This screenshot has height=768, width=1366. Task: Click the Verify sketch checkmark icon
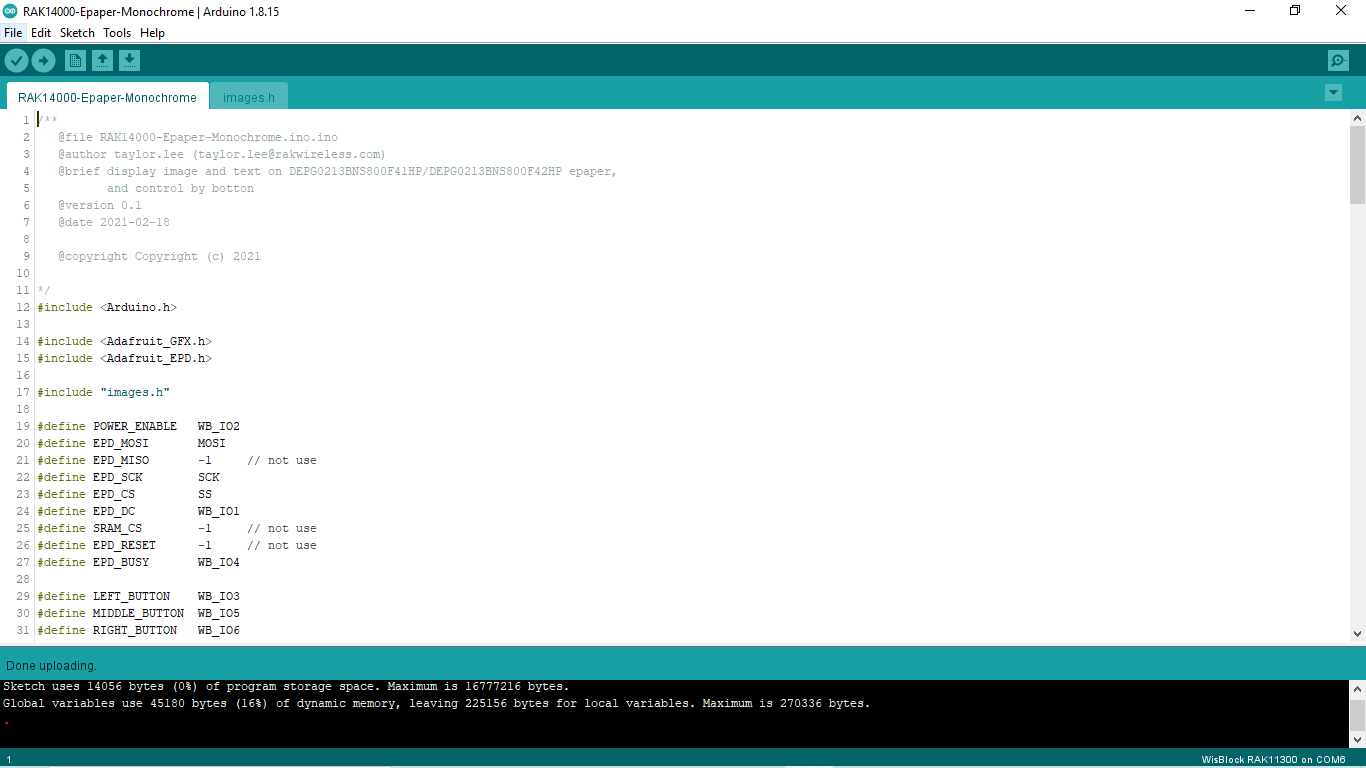click(16, 61)
